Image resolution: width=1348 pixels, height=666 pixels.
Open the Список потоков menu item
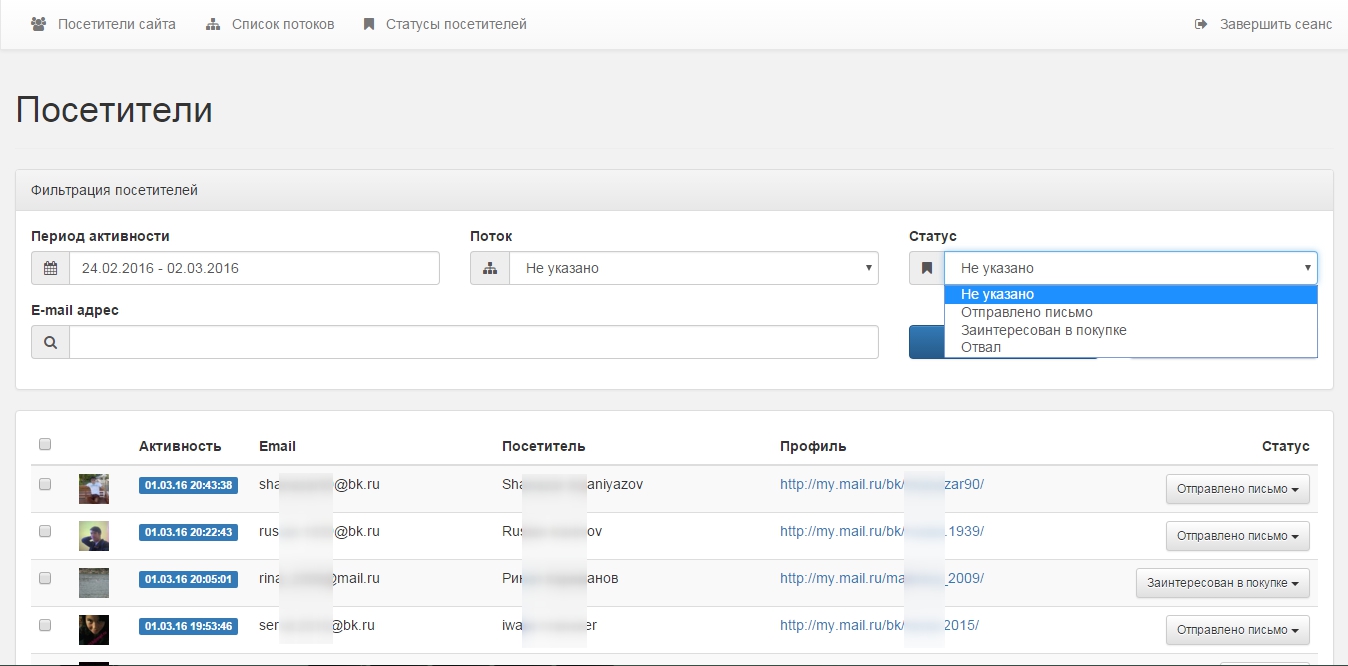point(283,24)
